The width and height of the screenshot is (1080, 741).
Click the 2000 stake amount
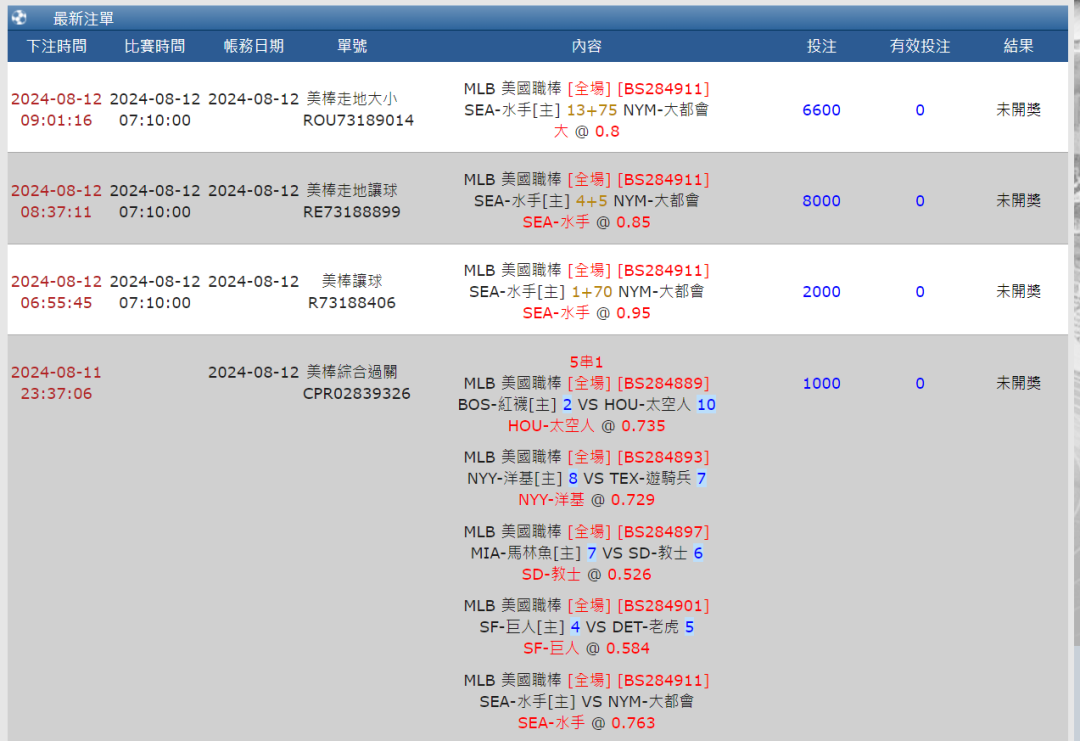821,292
